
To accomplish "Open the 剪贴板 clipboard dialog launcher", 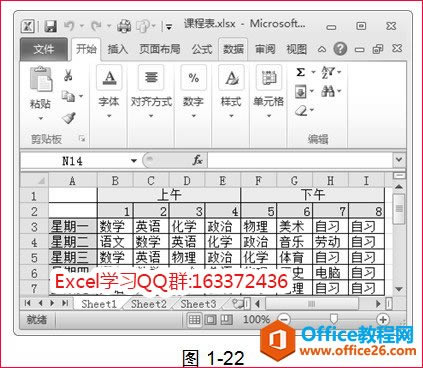I will pos(81,138).
